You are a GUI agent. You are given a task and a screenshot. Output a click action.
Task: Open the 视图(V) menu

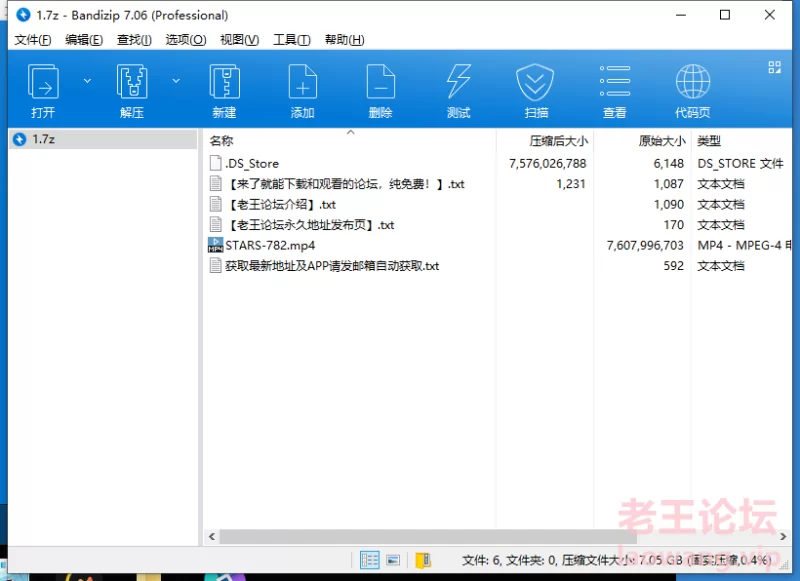[x=239, y=40]
